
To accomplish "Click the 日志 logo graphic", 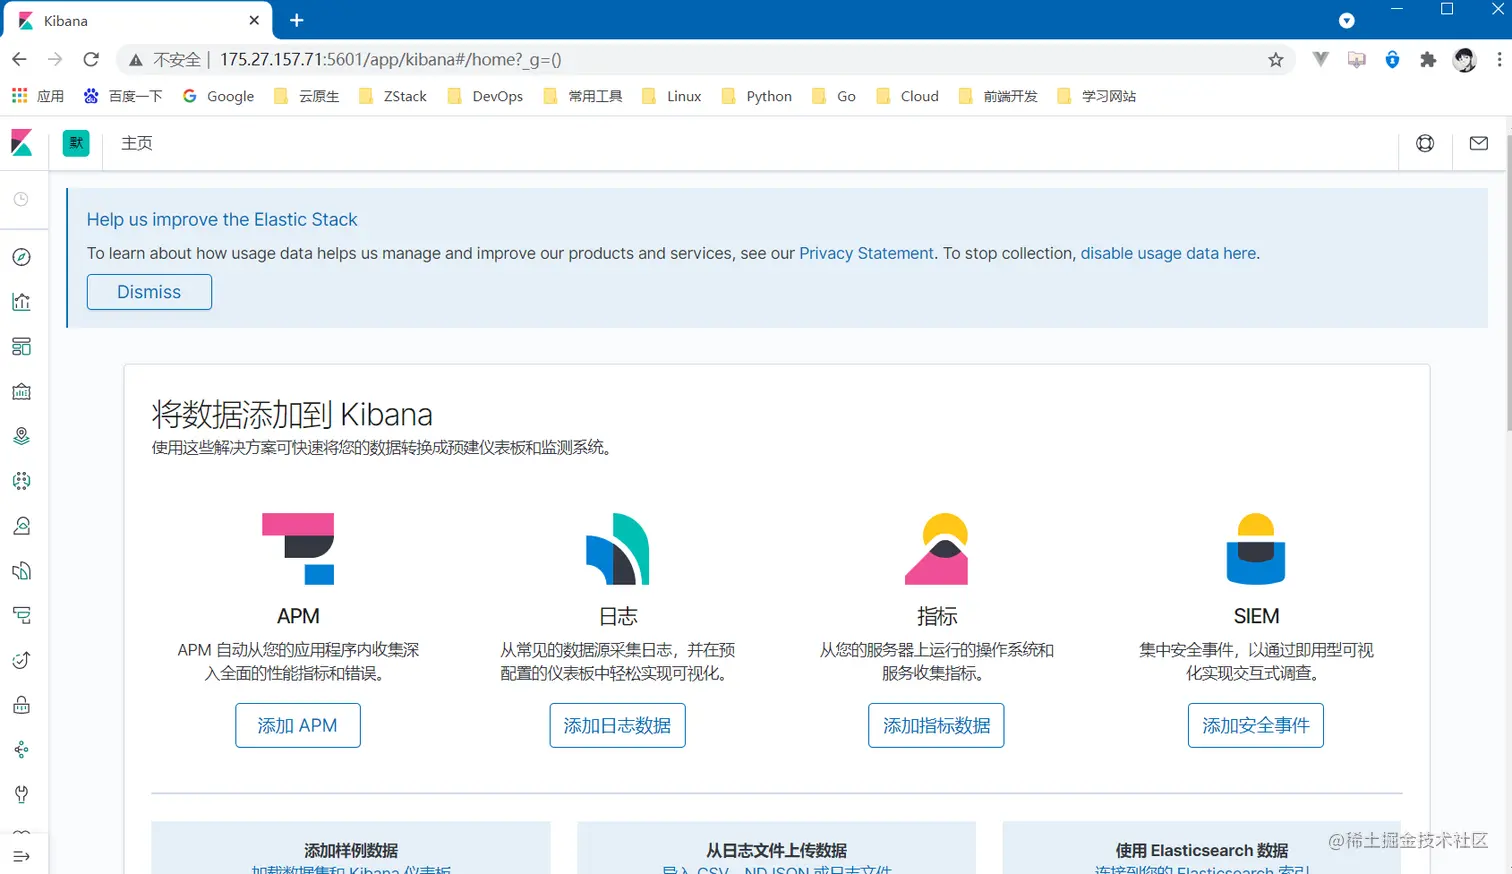I will 618,548.
